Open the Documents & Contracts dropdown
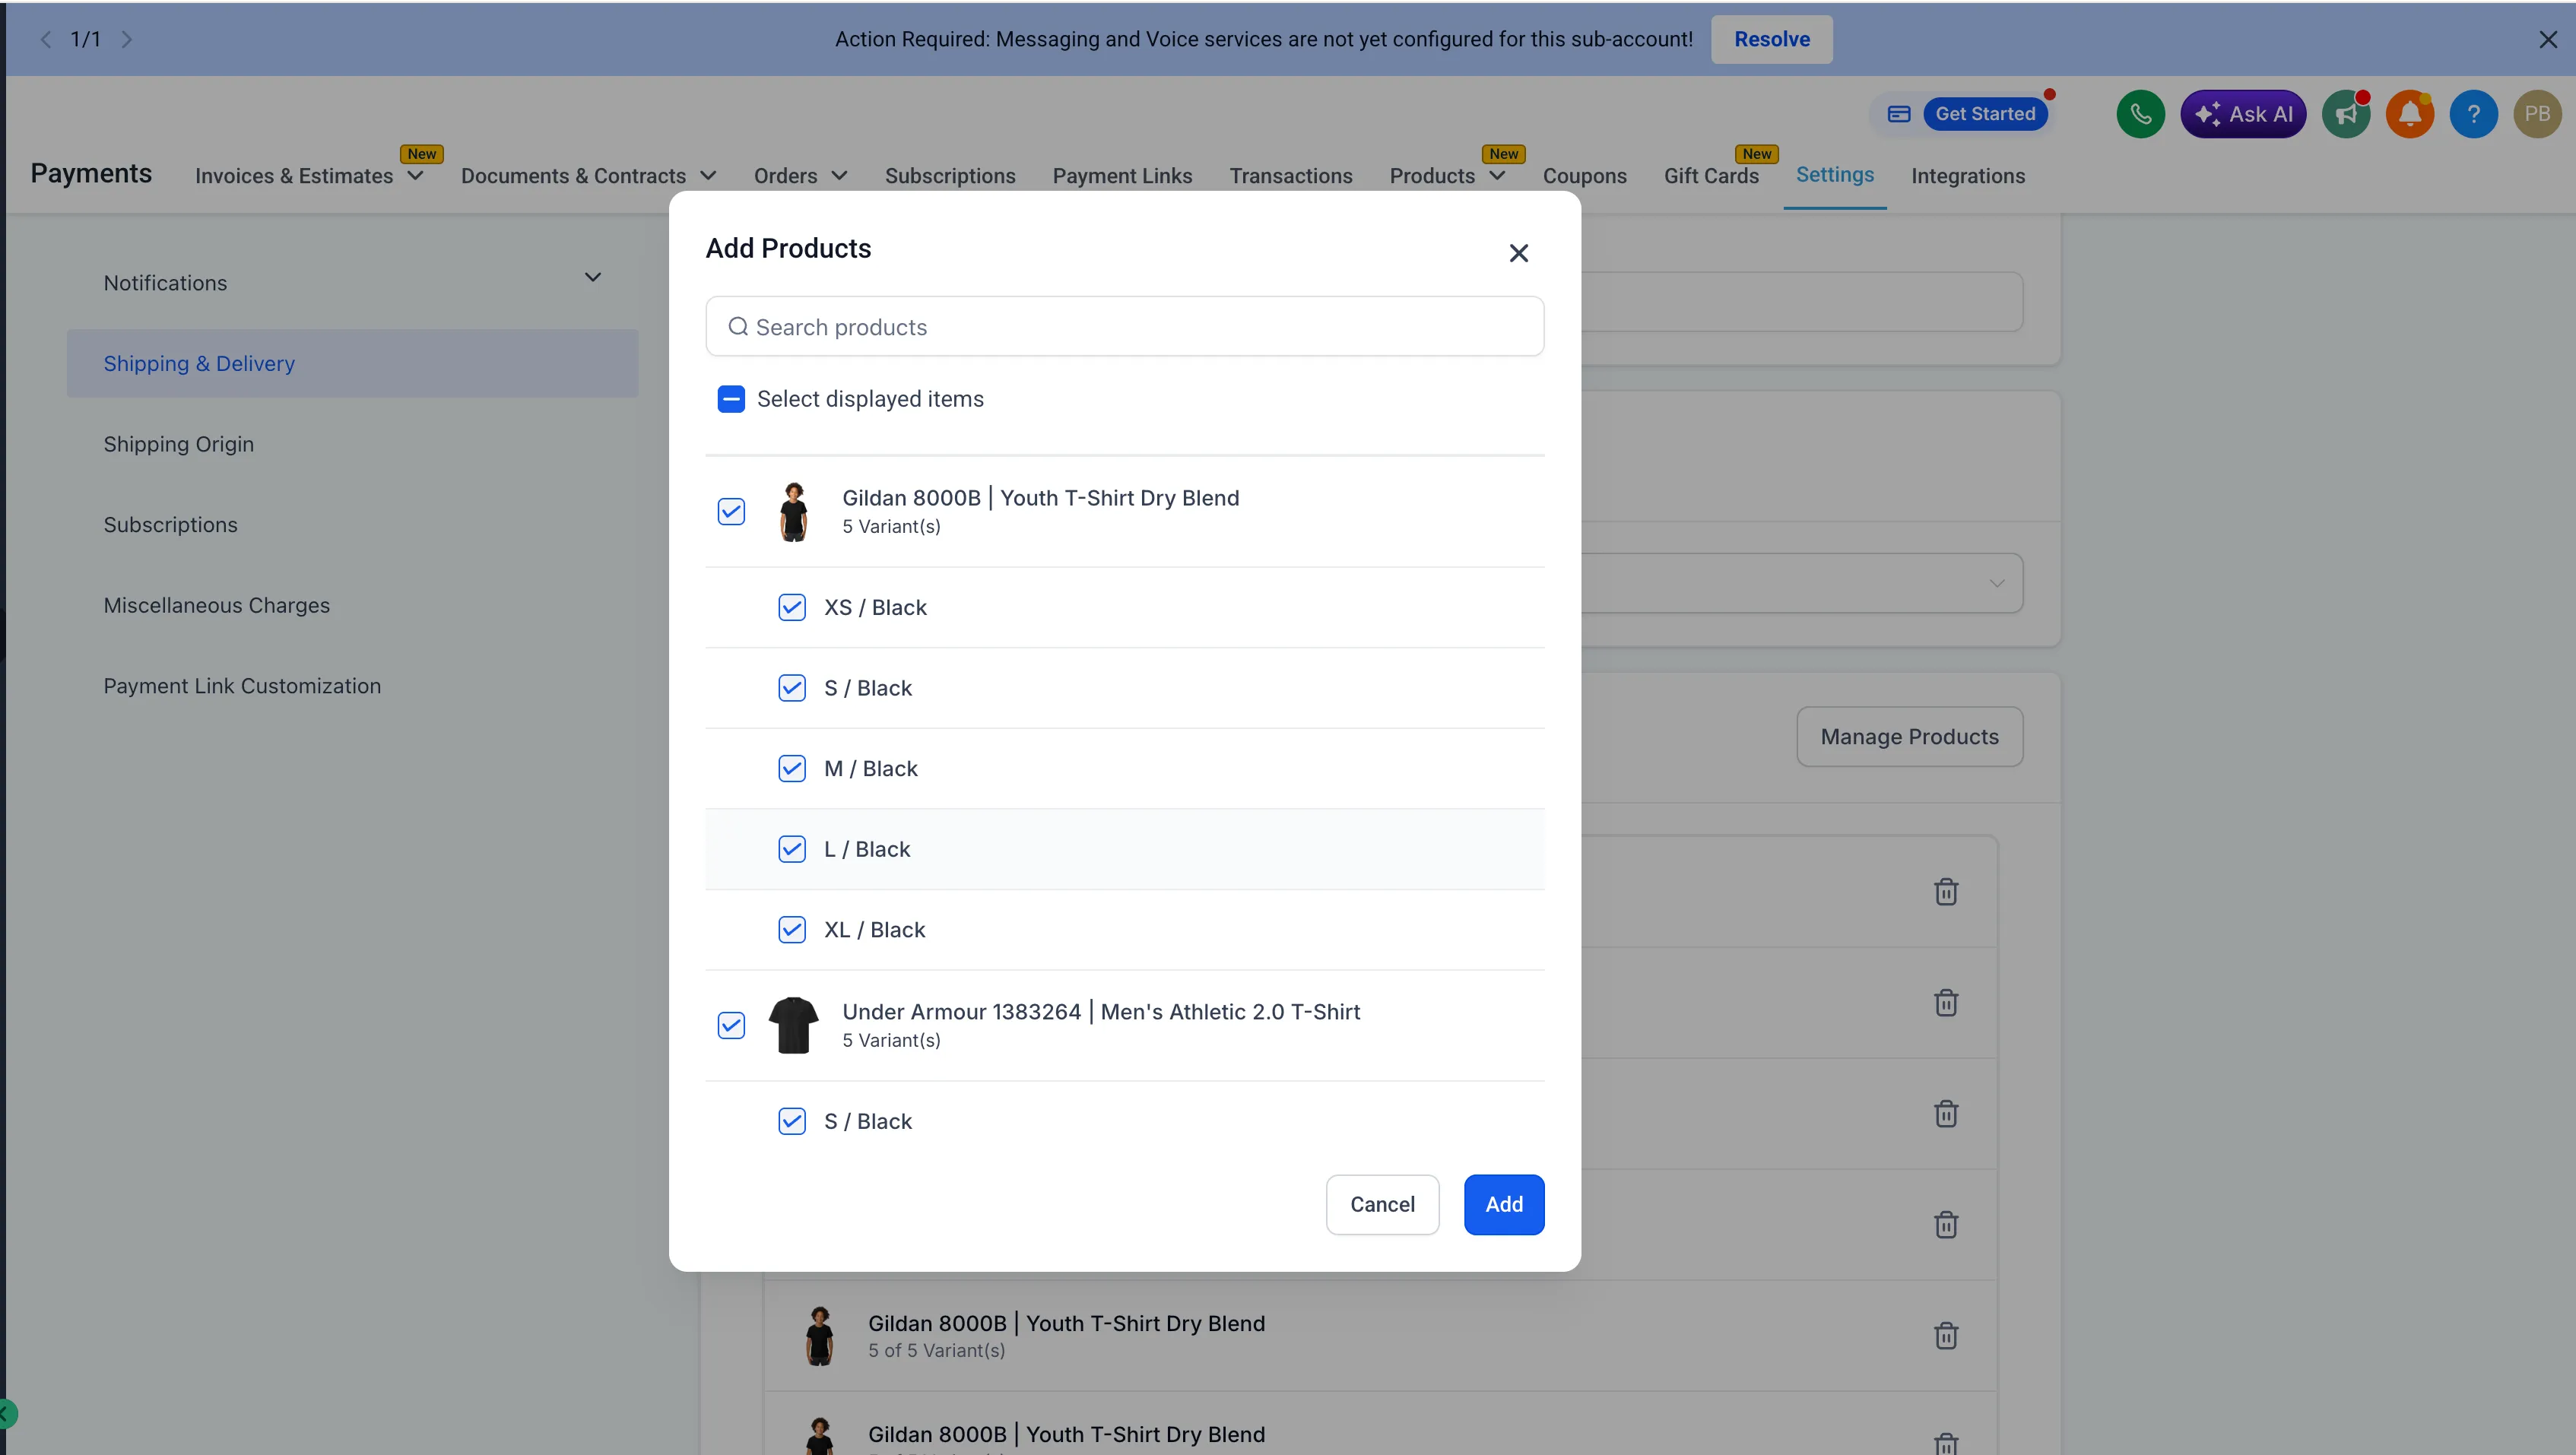Image resolution: width=2576 pixels, height=1455 pixels. pos(588,176)
